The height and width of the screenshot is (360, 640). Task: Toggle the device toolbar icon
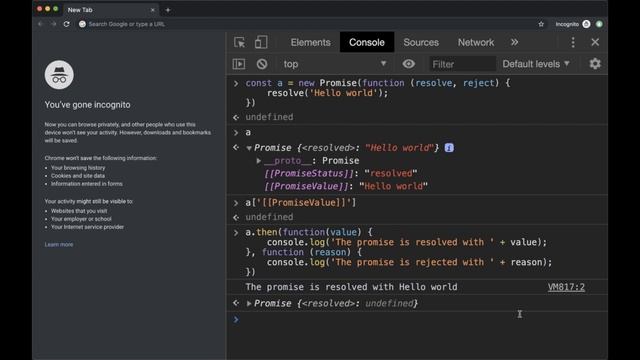(x=261, y=42)
